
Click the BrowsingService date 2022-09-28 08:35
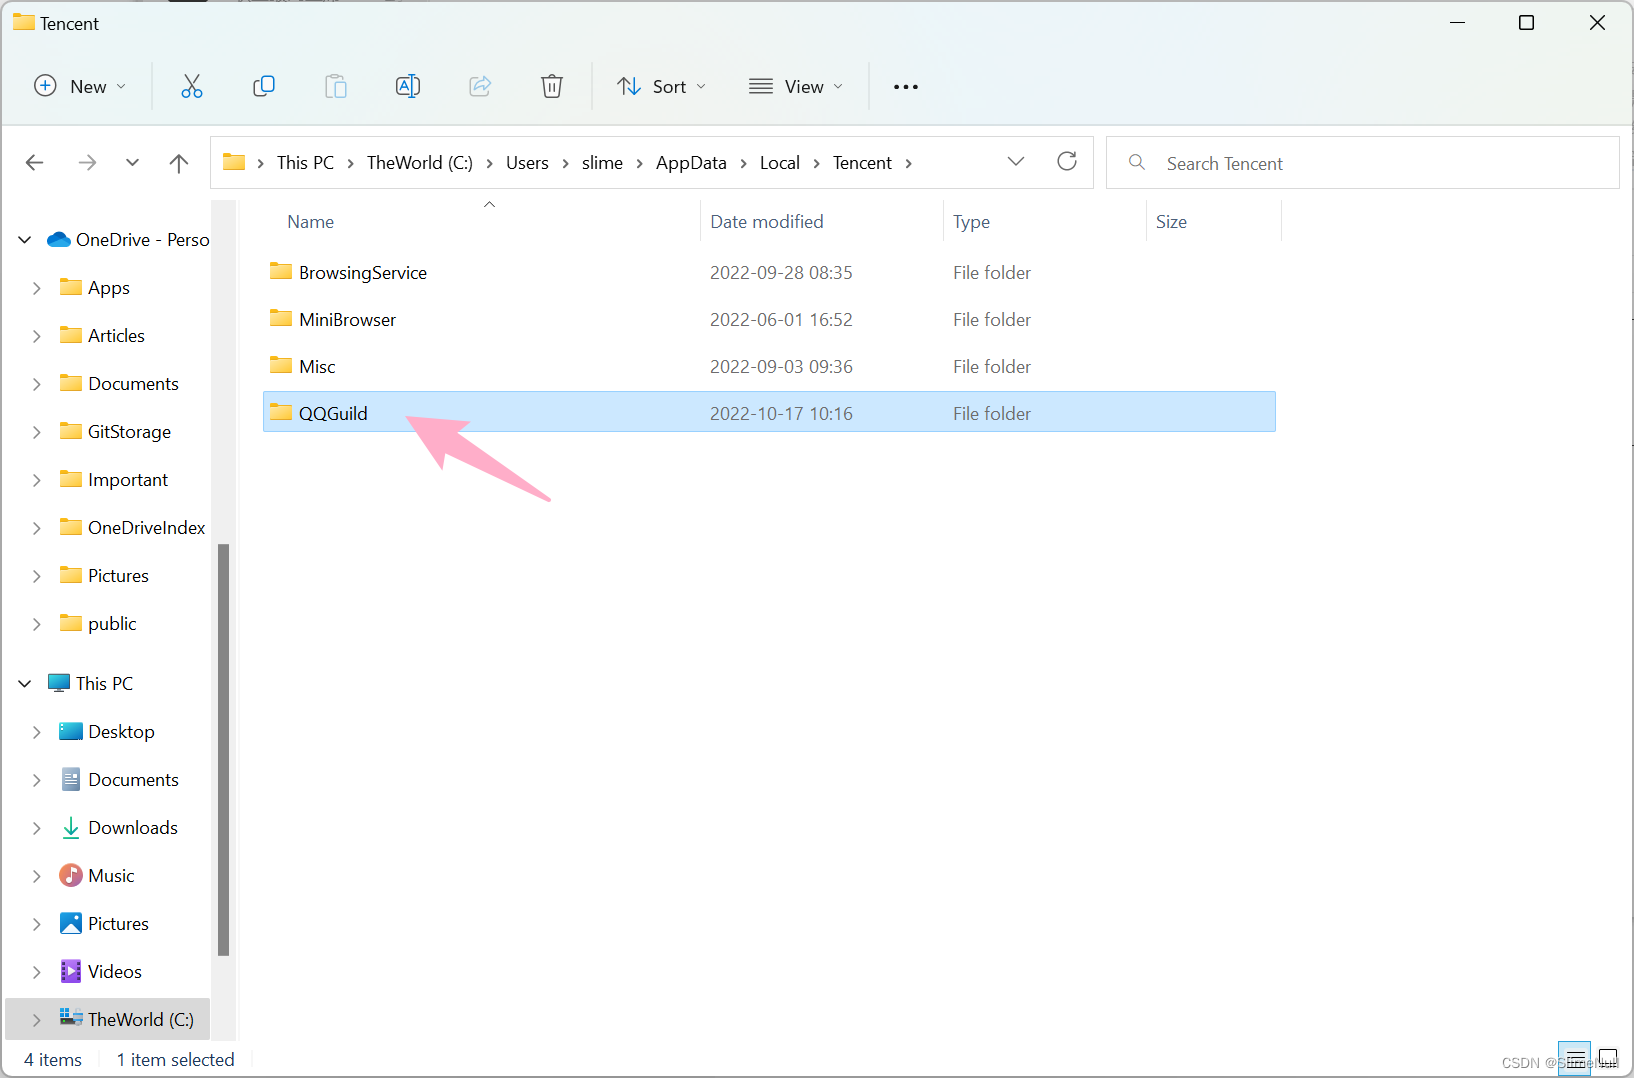point(781,272)
